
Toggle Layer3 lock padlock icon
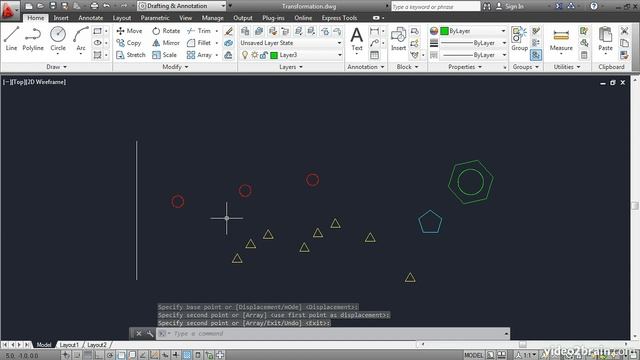point(264,55)
